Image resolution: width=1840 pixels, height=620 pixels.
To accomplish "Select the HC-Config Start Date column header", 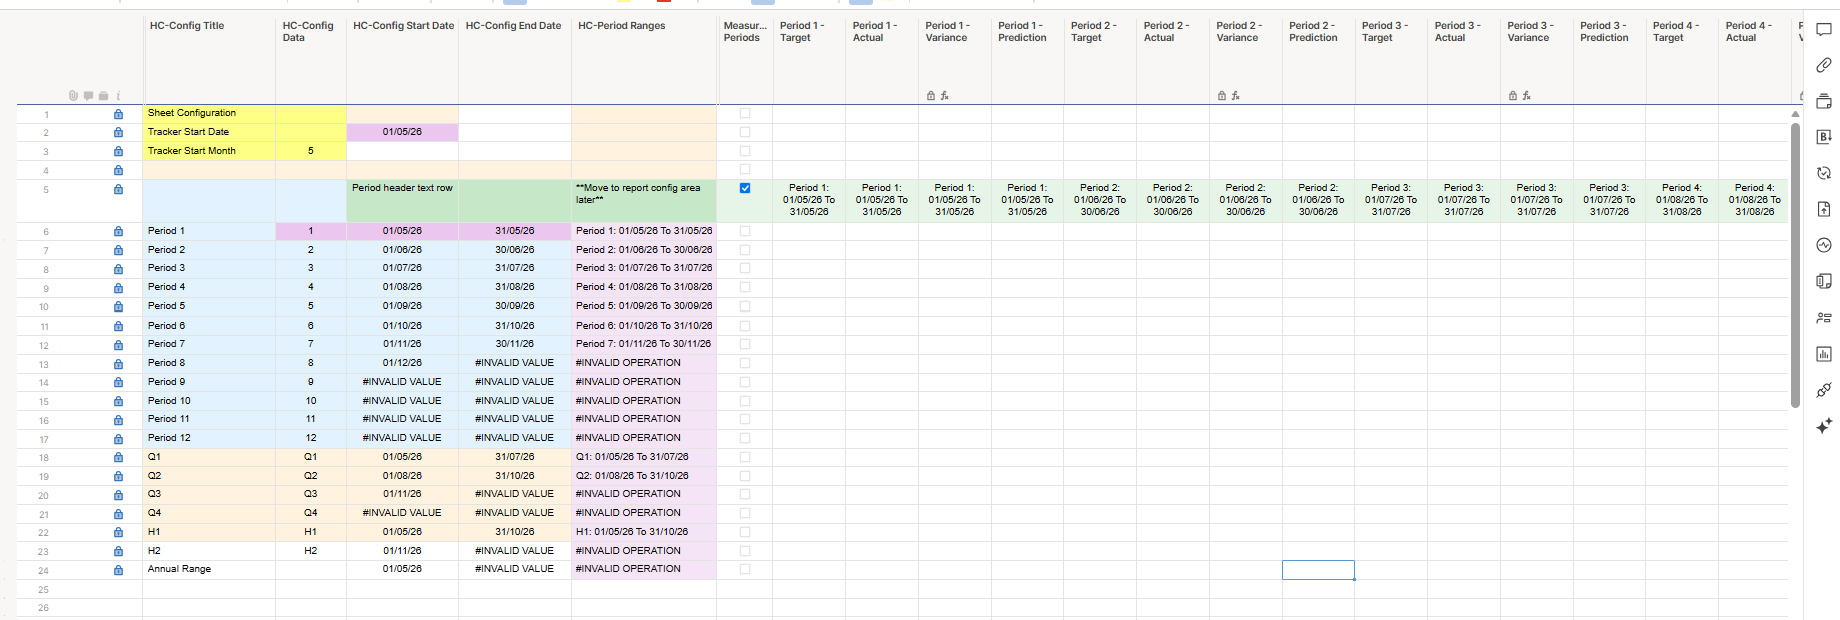I will click(403, 58).
